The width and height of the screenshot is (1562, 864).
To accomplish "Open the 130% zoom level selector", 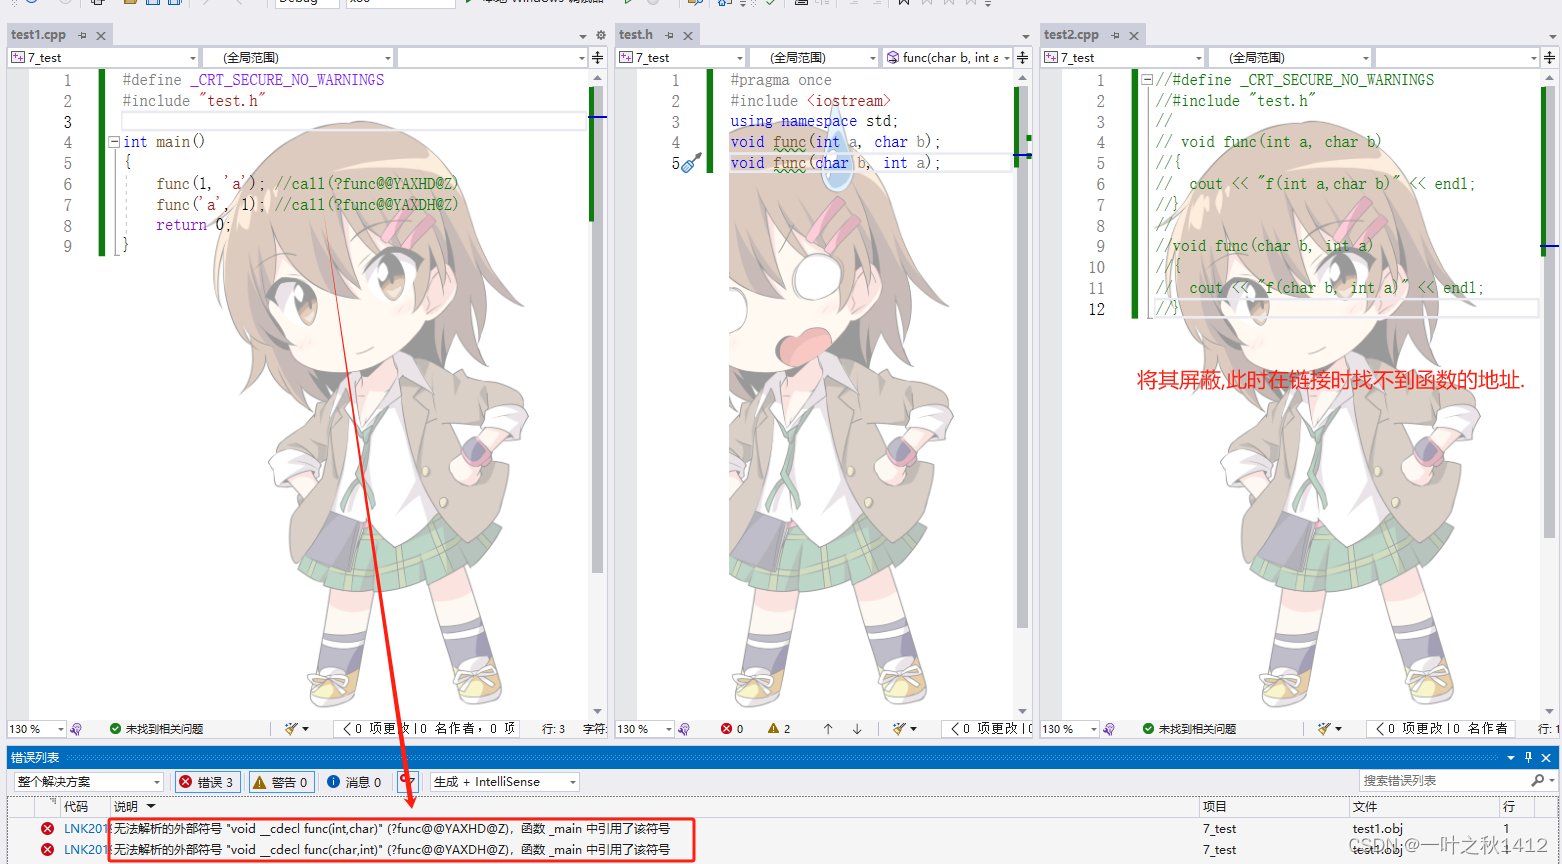I will (x=33, y=728).
